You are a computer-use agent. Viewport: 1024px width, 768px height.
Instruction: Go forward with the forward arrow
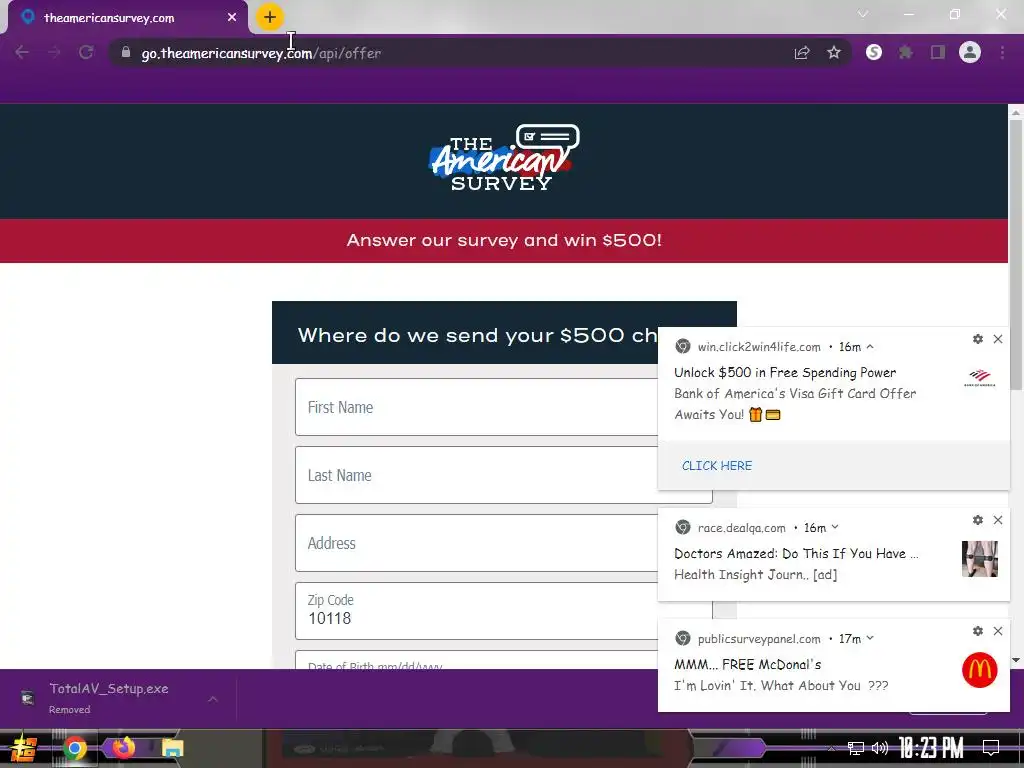point(54,53)
